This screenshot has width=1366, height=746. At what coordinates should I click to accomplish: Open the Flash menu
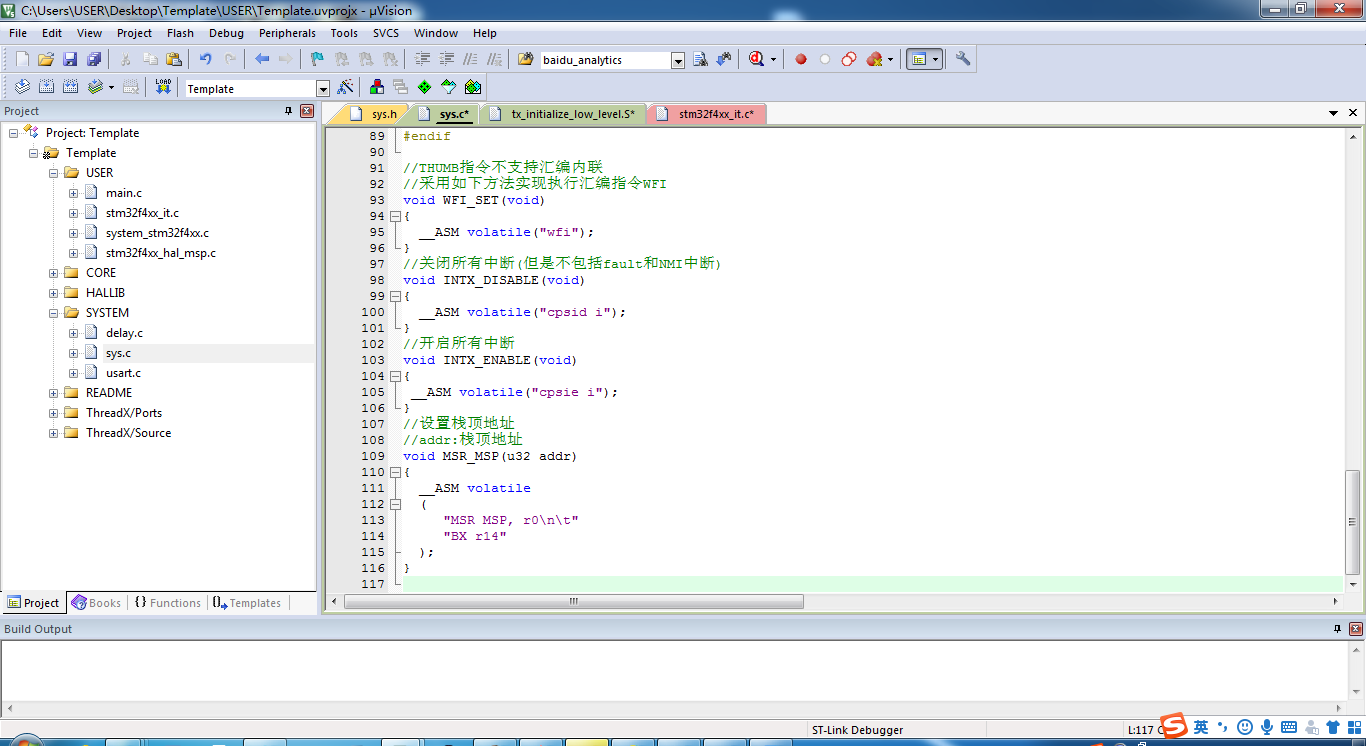pos(180,33)
